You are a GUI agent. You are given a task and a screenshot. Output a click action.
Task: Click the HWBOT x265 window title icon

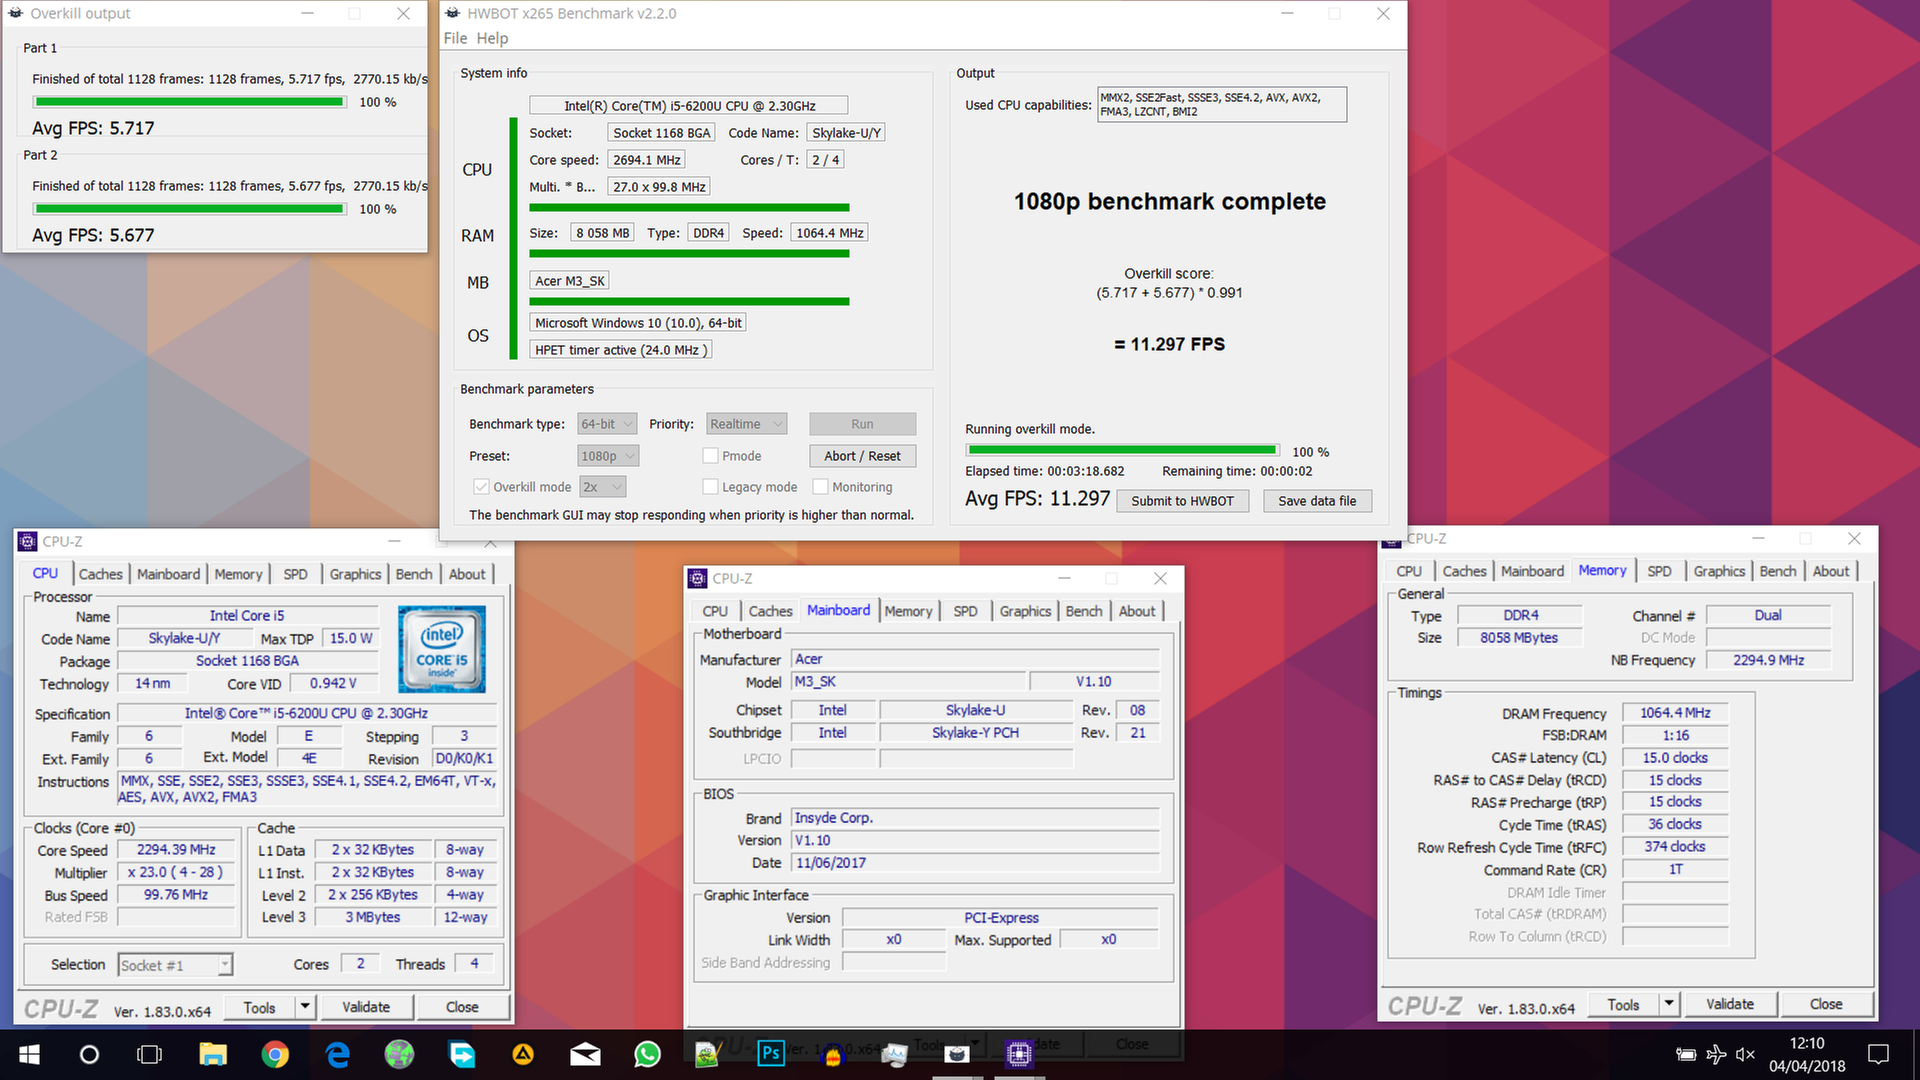coord(452,13)
